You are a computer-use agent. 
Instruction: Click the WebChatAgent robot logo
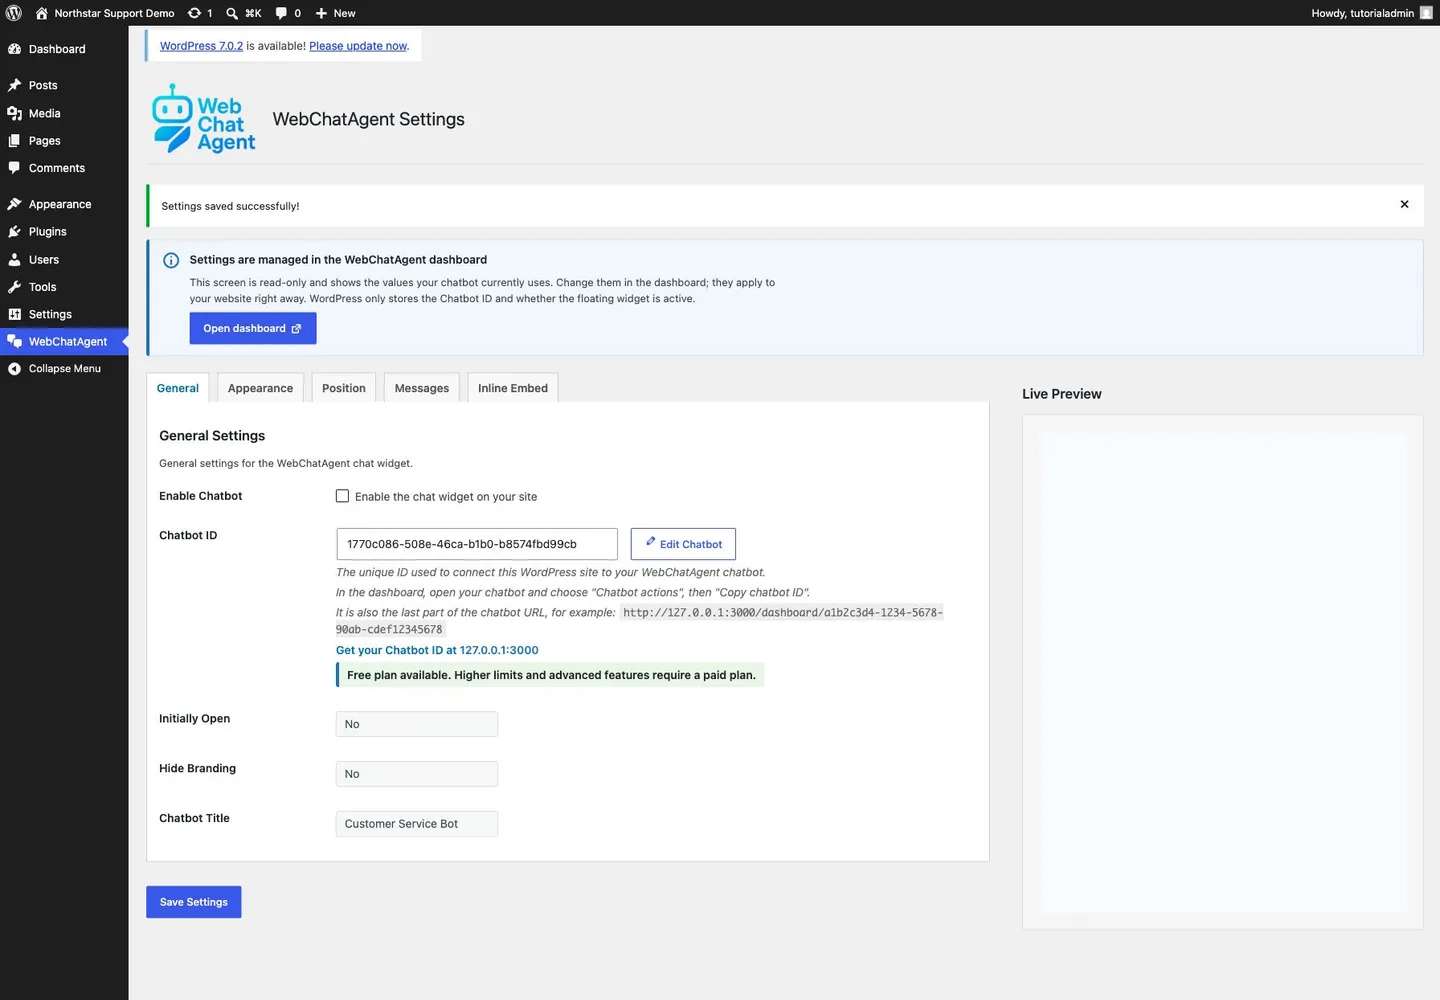click(x=204, y=118)
